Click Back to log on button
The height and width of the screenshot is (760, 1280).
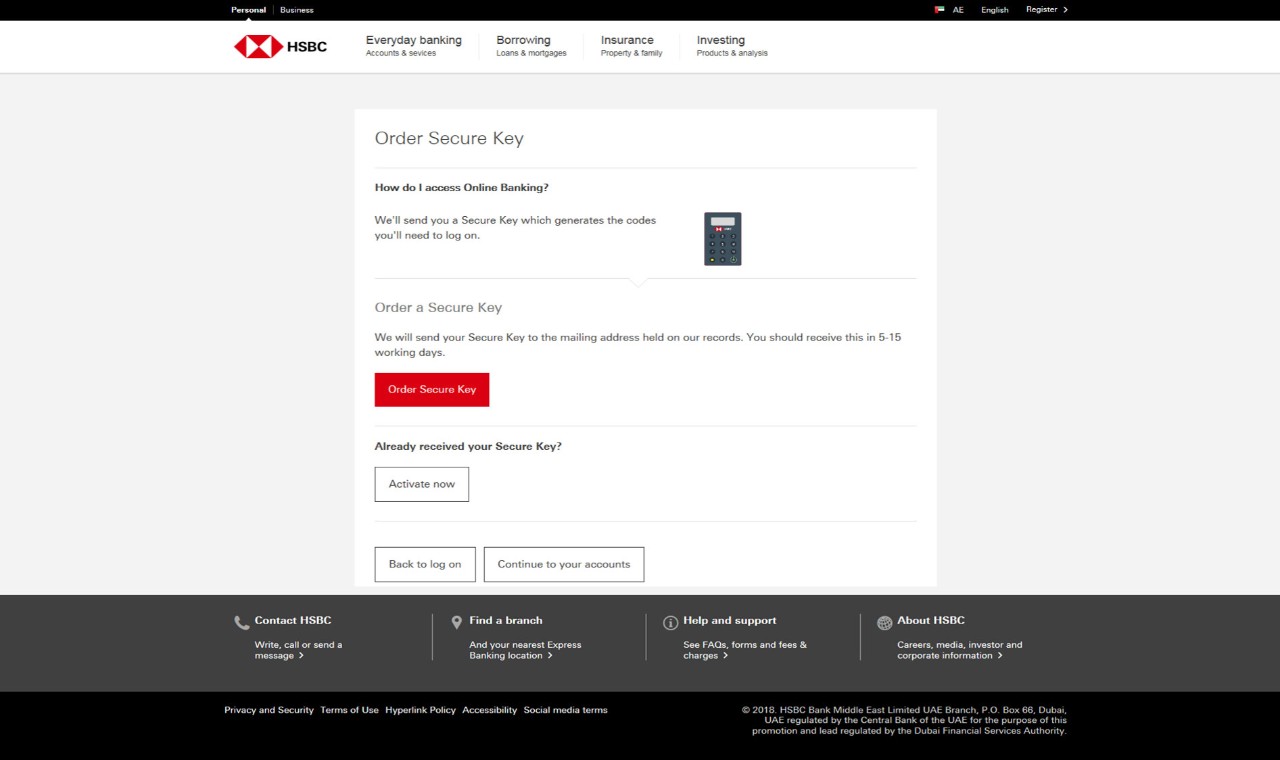425,564
